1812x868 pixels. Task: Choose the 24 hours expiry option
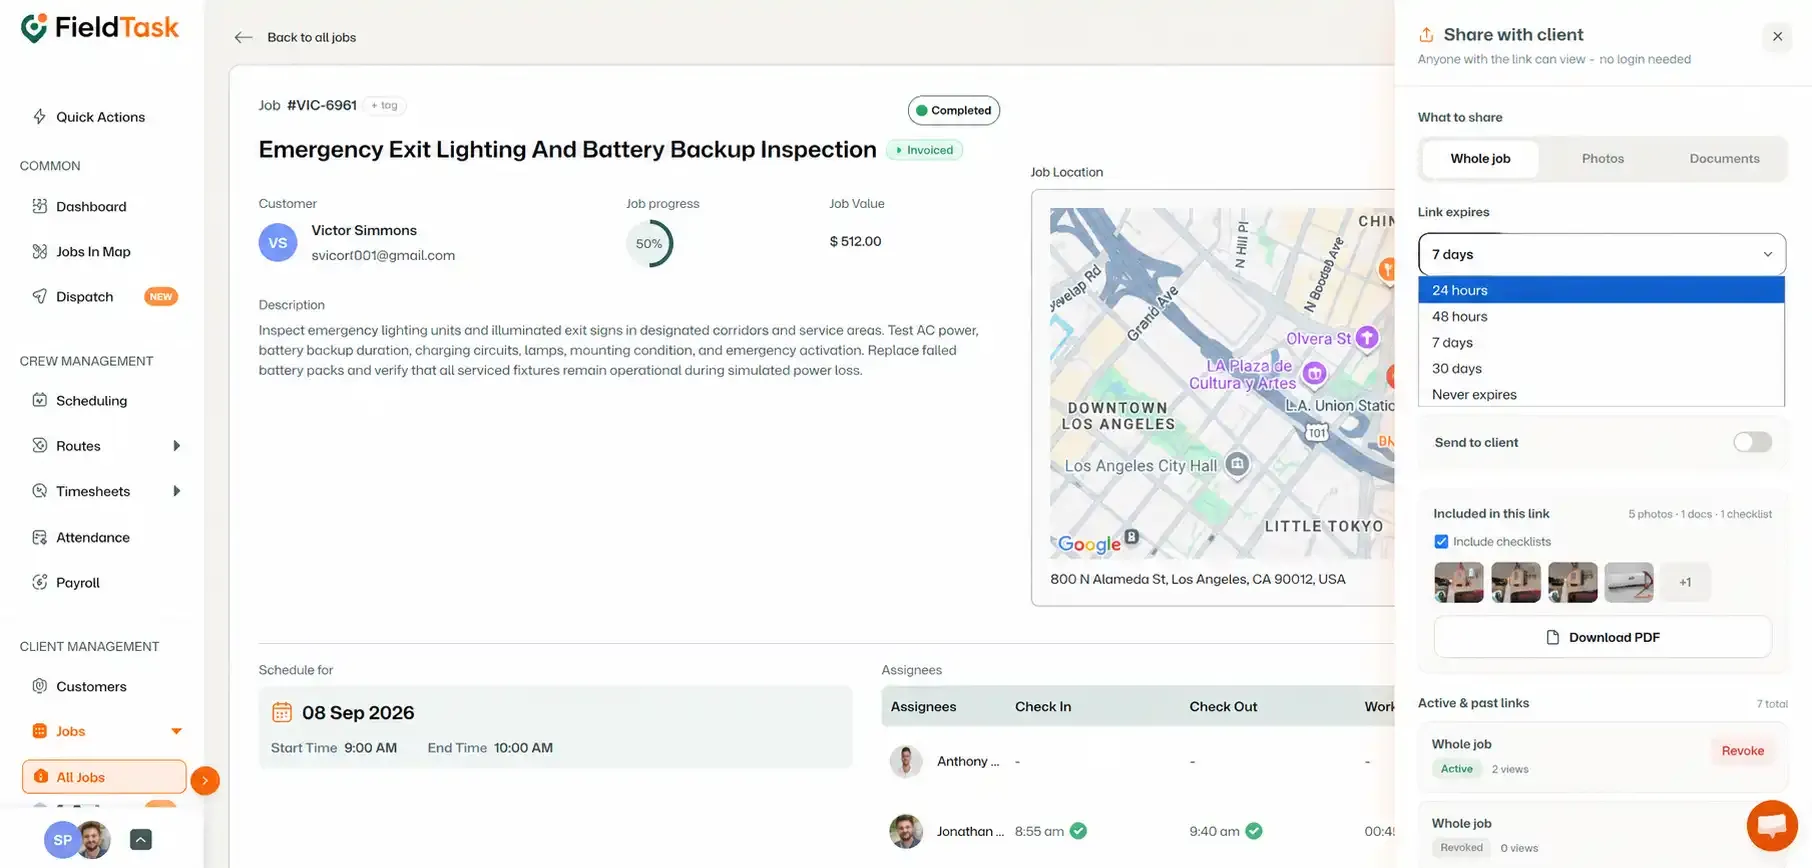pyautogui.click(x=1601, y=290)
